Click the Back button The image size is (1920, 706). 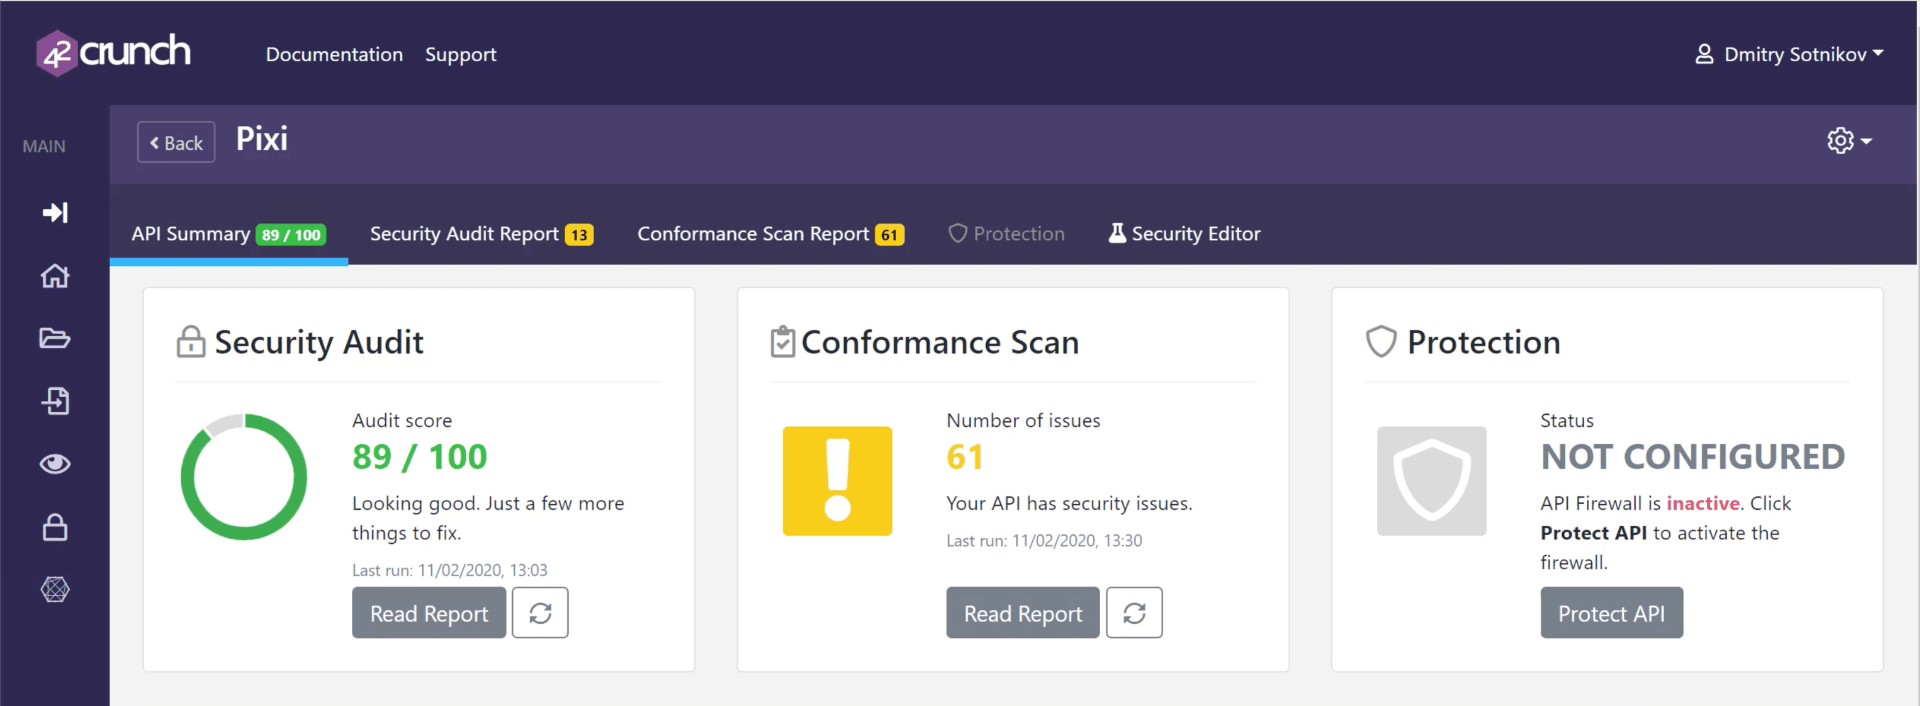(176, 143)
